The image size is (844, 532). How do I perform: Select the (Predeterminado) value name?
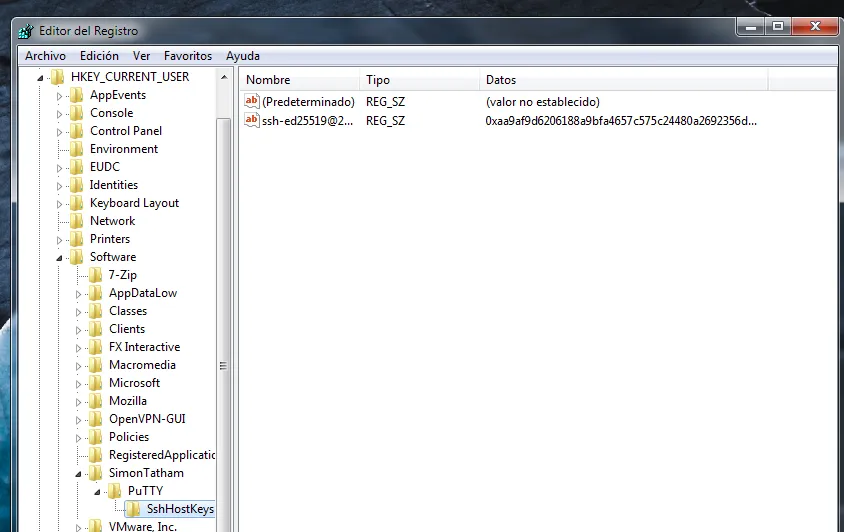[x=308, y=102]
